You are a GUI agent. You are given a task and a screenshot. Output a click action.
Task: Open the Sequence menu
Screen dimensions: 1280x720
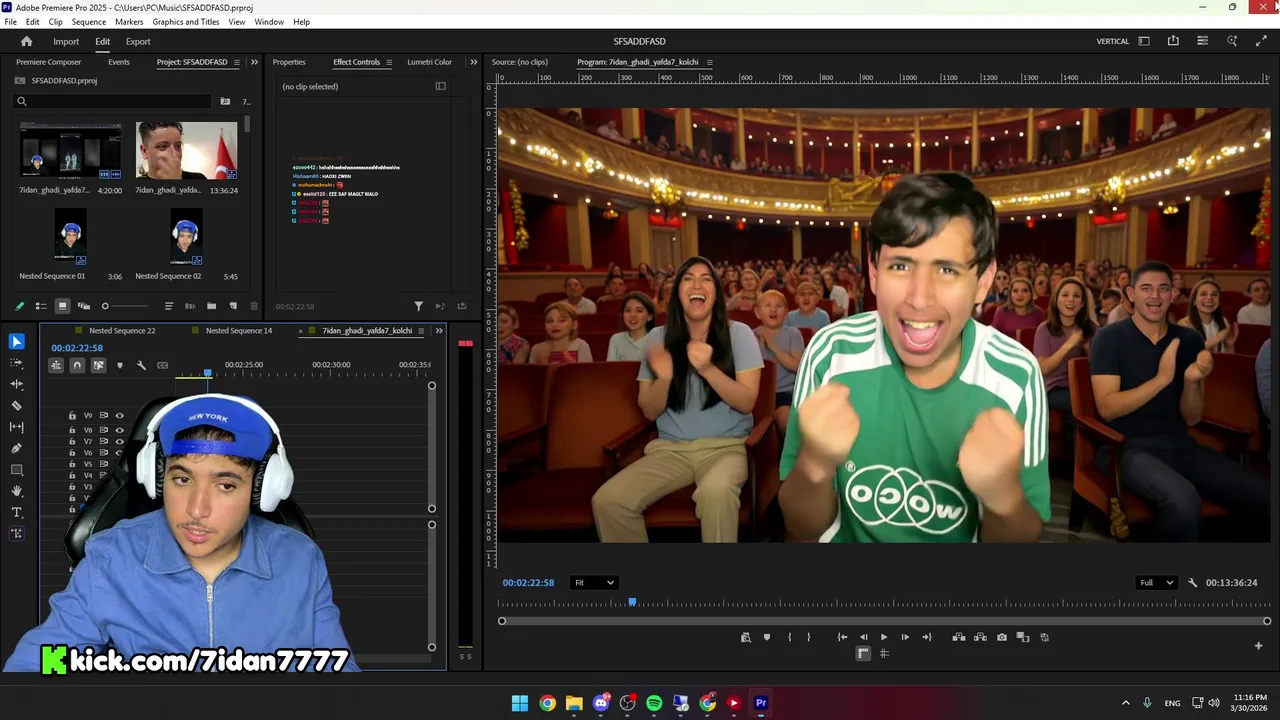click(89, 21)
